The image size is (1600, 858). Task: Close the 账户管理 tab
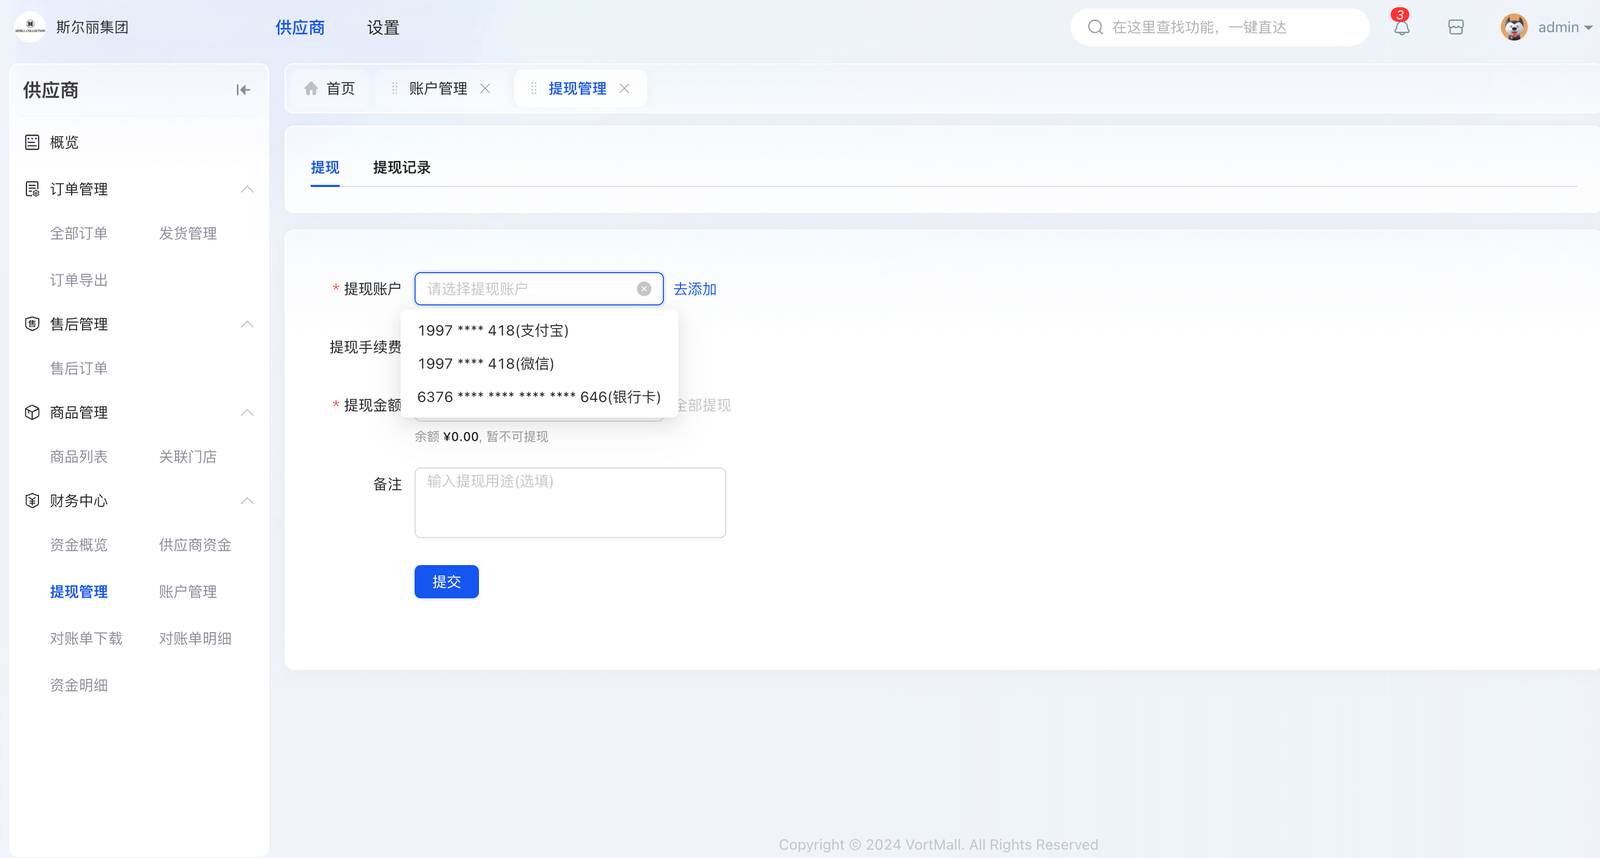click(485, 89)
